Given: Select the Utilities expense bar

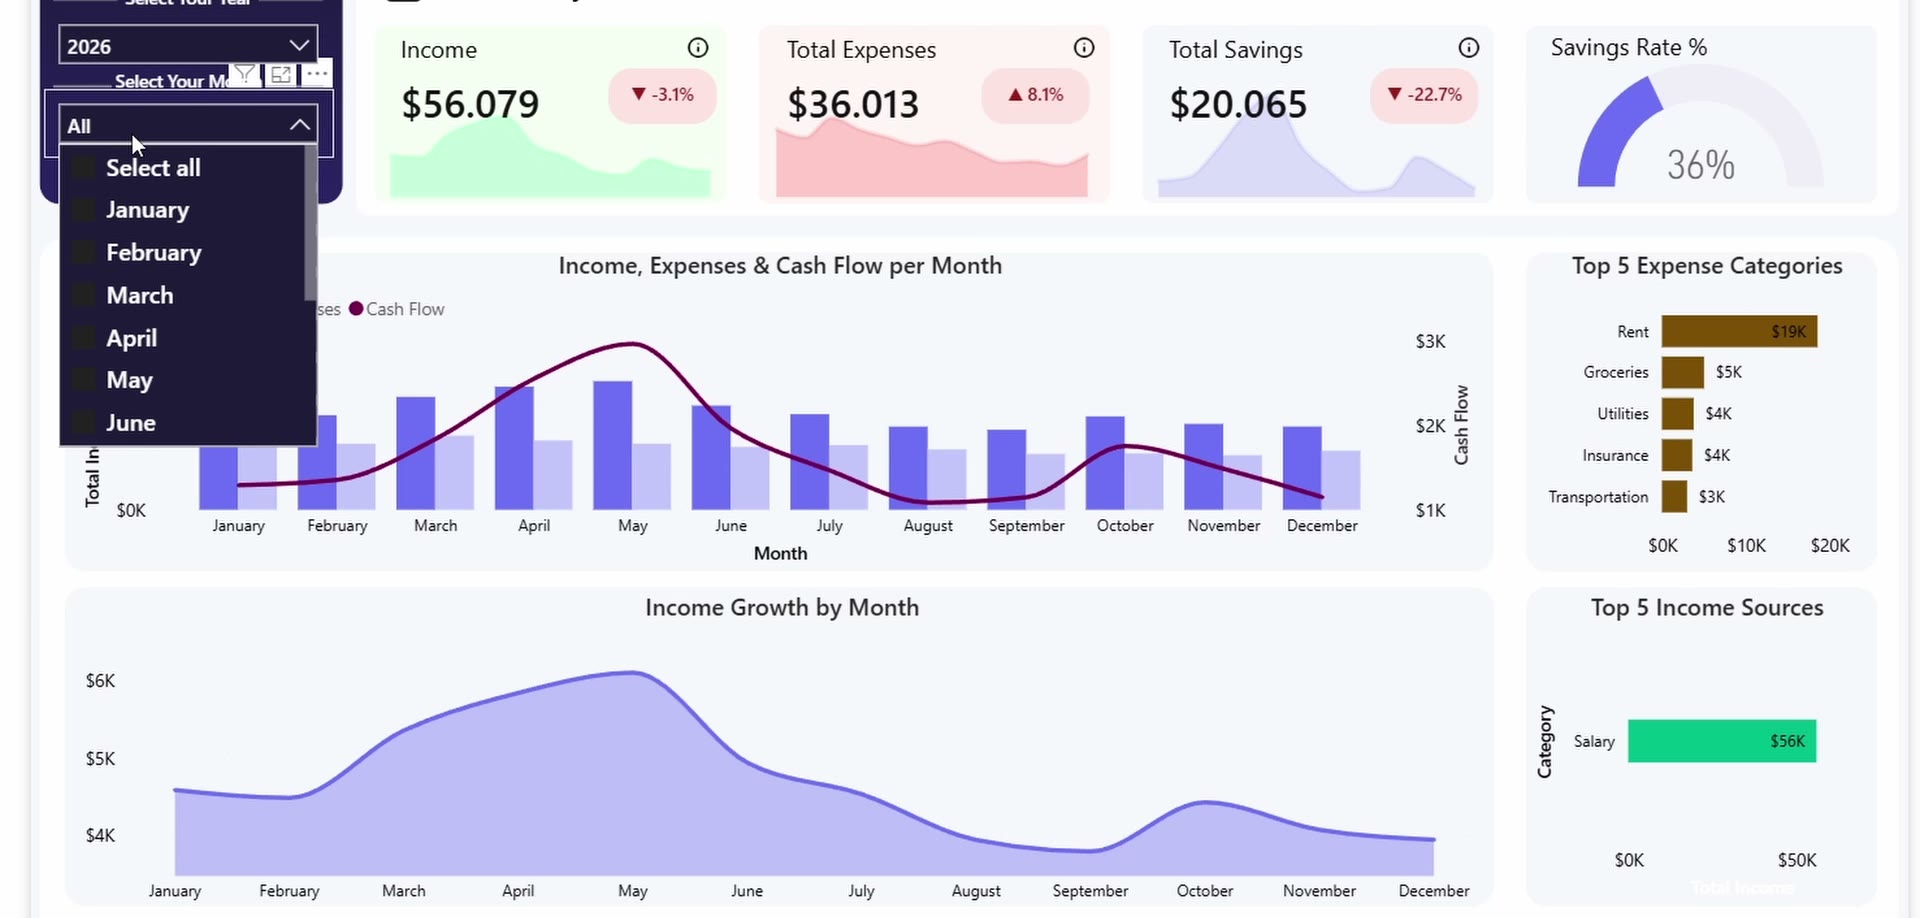Looking at the screenshot, I should [x=1678, y=414].
